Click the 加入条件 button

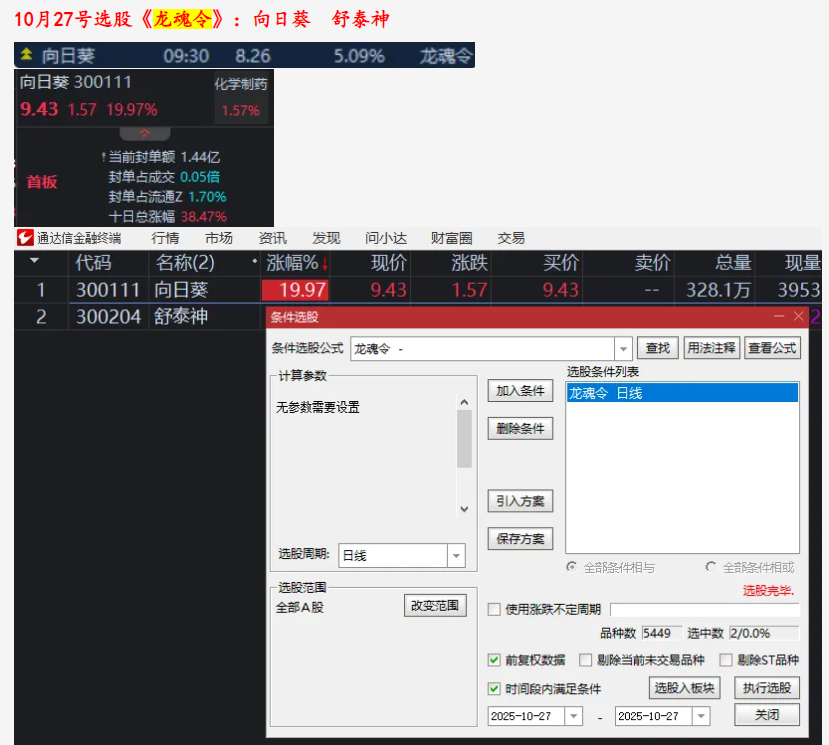click(520, 391)
